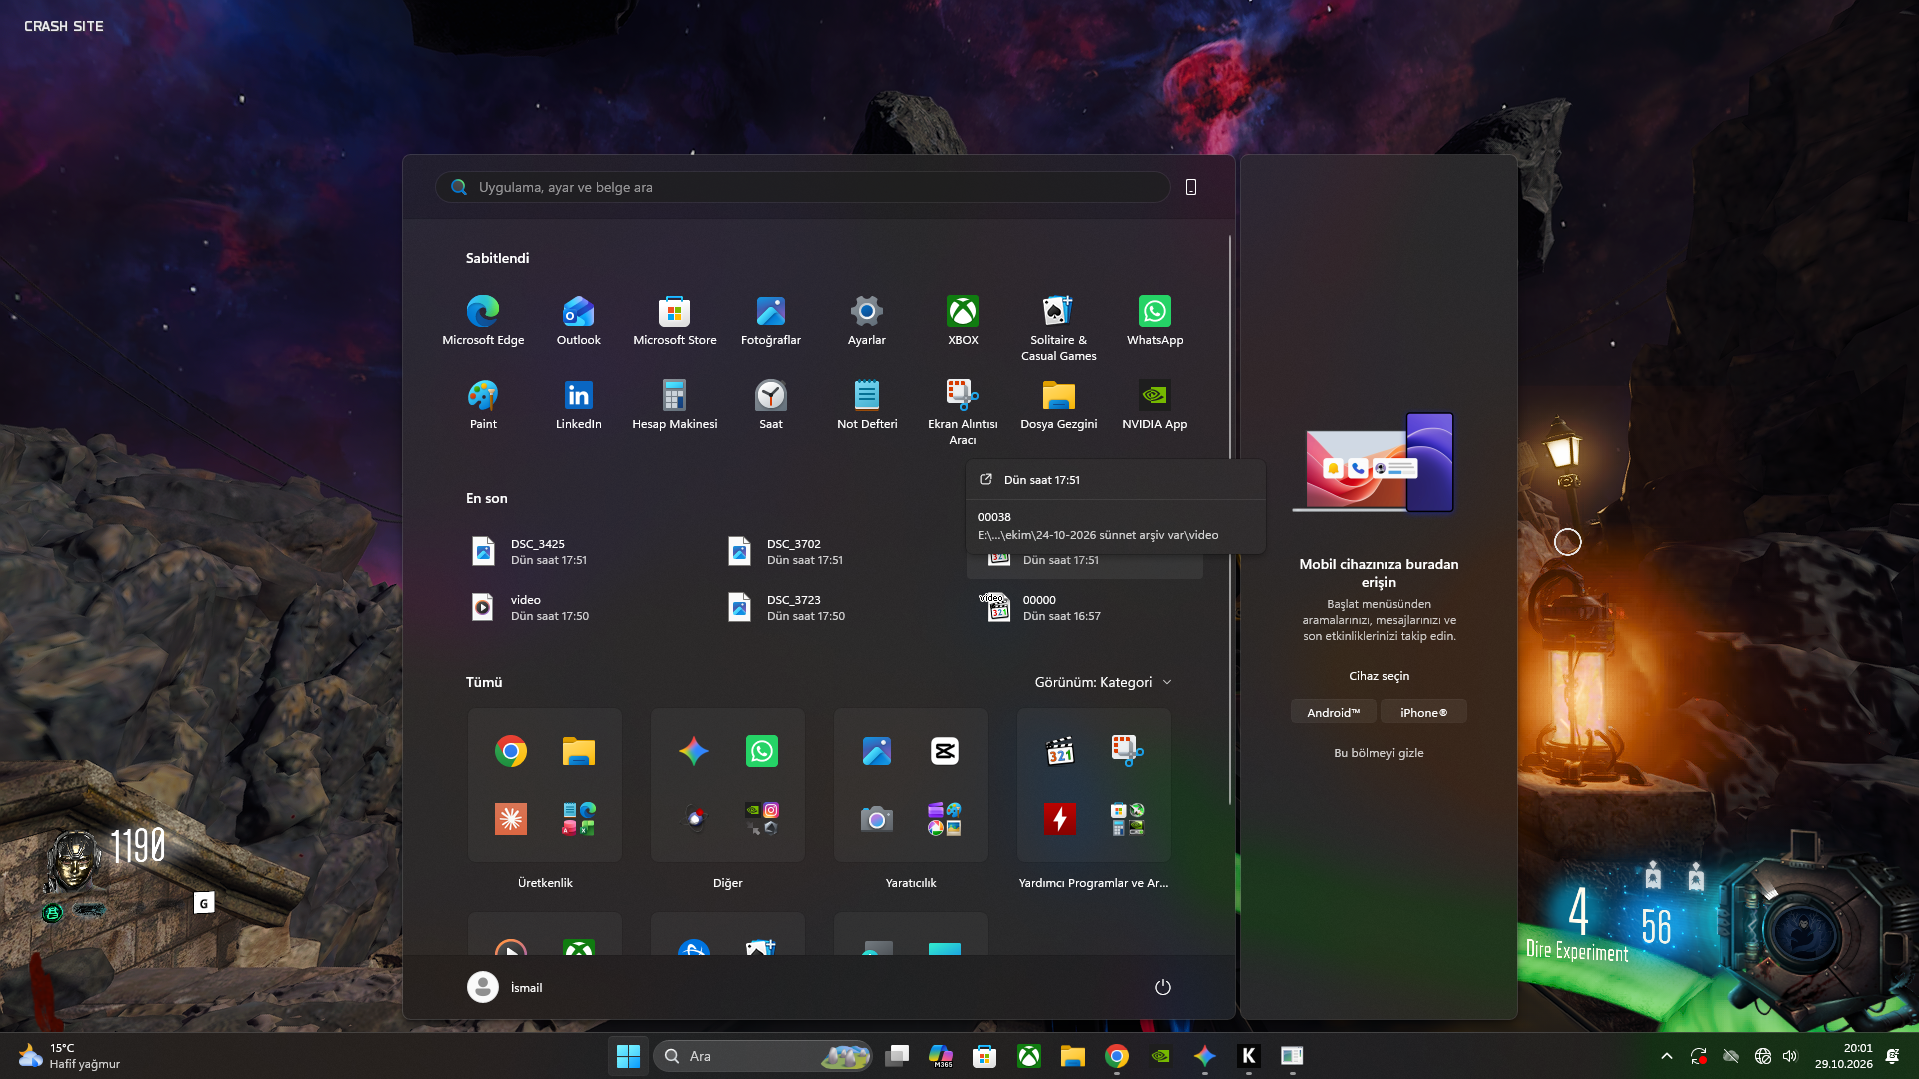Toggle the mobile device panel icon
This screenshot has width=1919, height=1079.
pos(1191,187)
